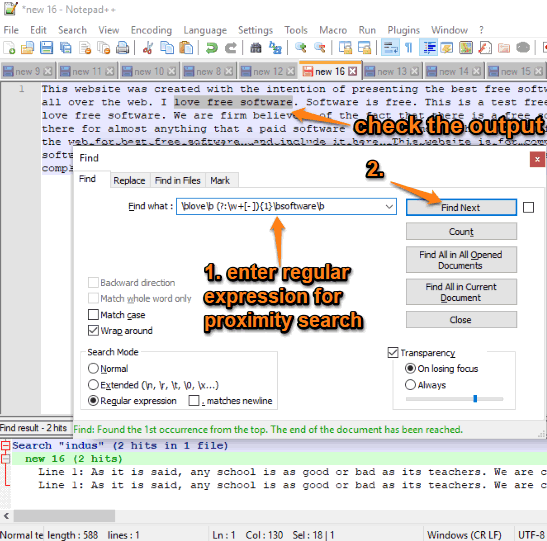Click the Open file toolbar icon

point(28,48)
